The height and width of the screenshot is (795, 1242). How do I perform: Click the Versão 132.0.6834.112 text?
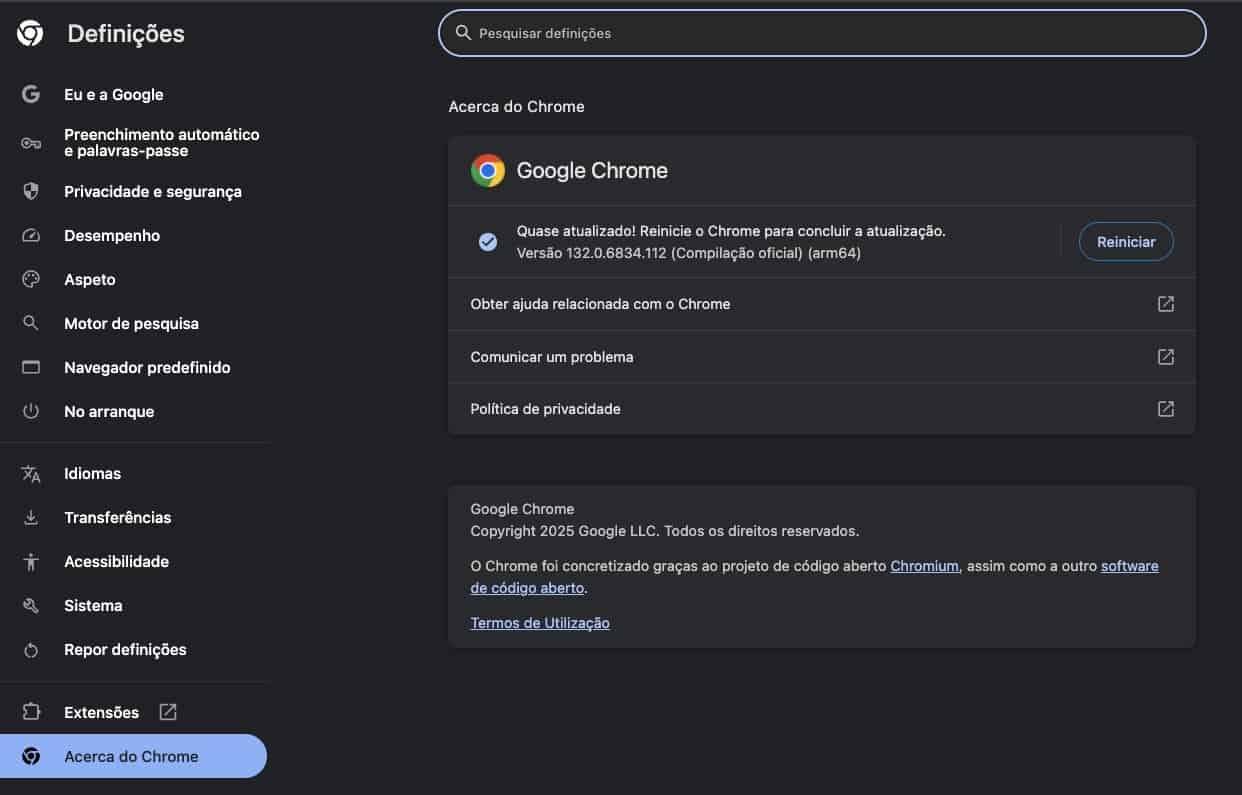pos(689,254)
